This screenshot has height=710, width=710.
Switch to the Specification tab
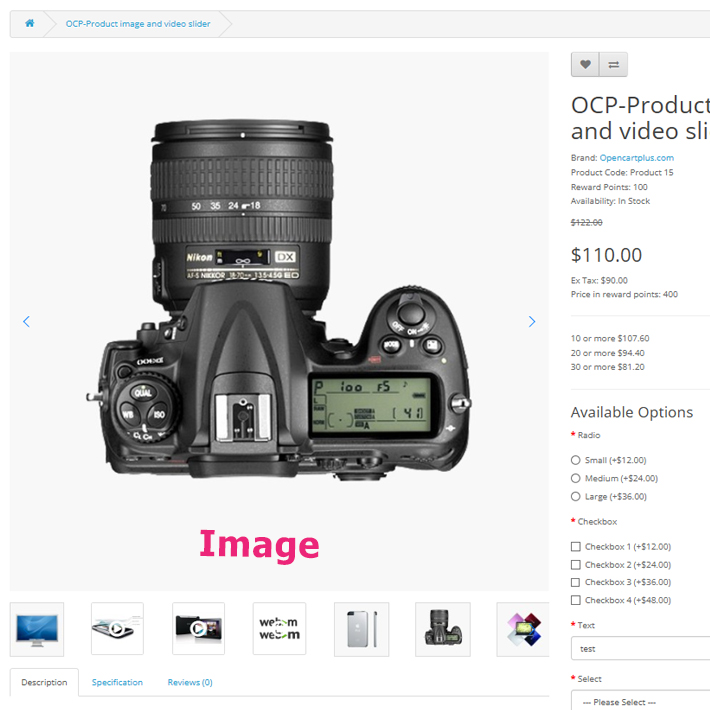click(x=117, y=682)
